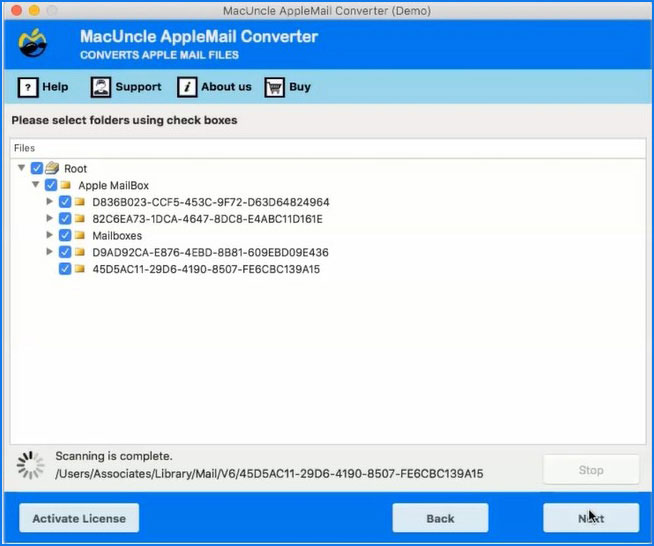Go Back to previous step
Image resolution: width=654 pixels, height=546 pixels.
[440, 518]
